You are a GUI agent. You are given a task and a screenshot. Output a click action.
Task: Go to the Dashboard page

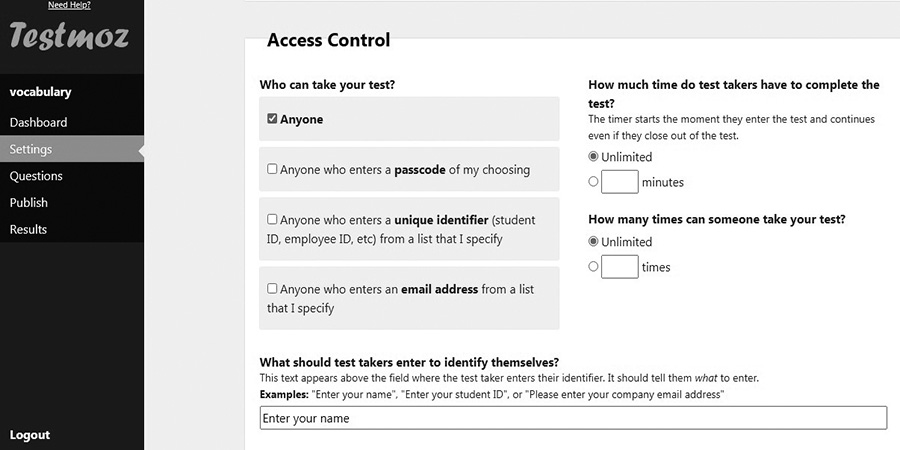pos(38,122)
